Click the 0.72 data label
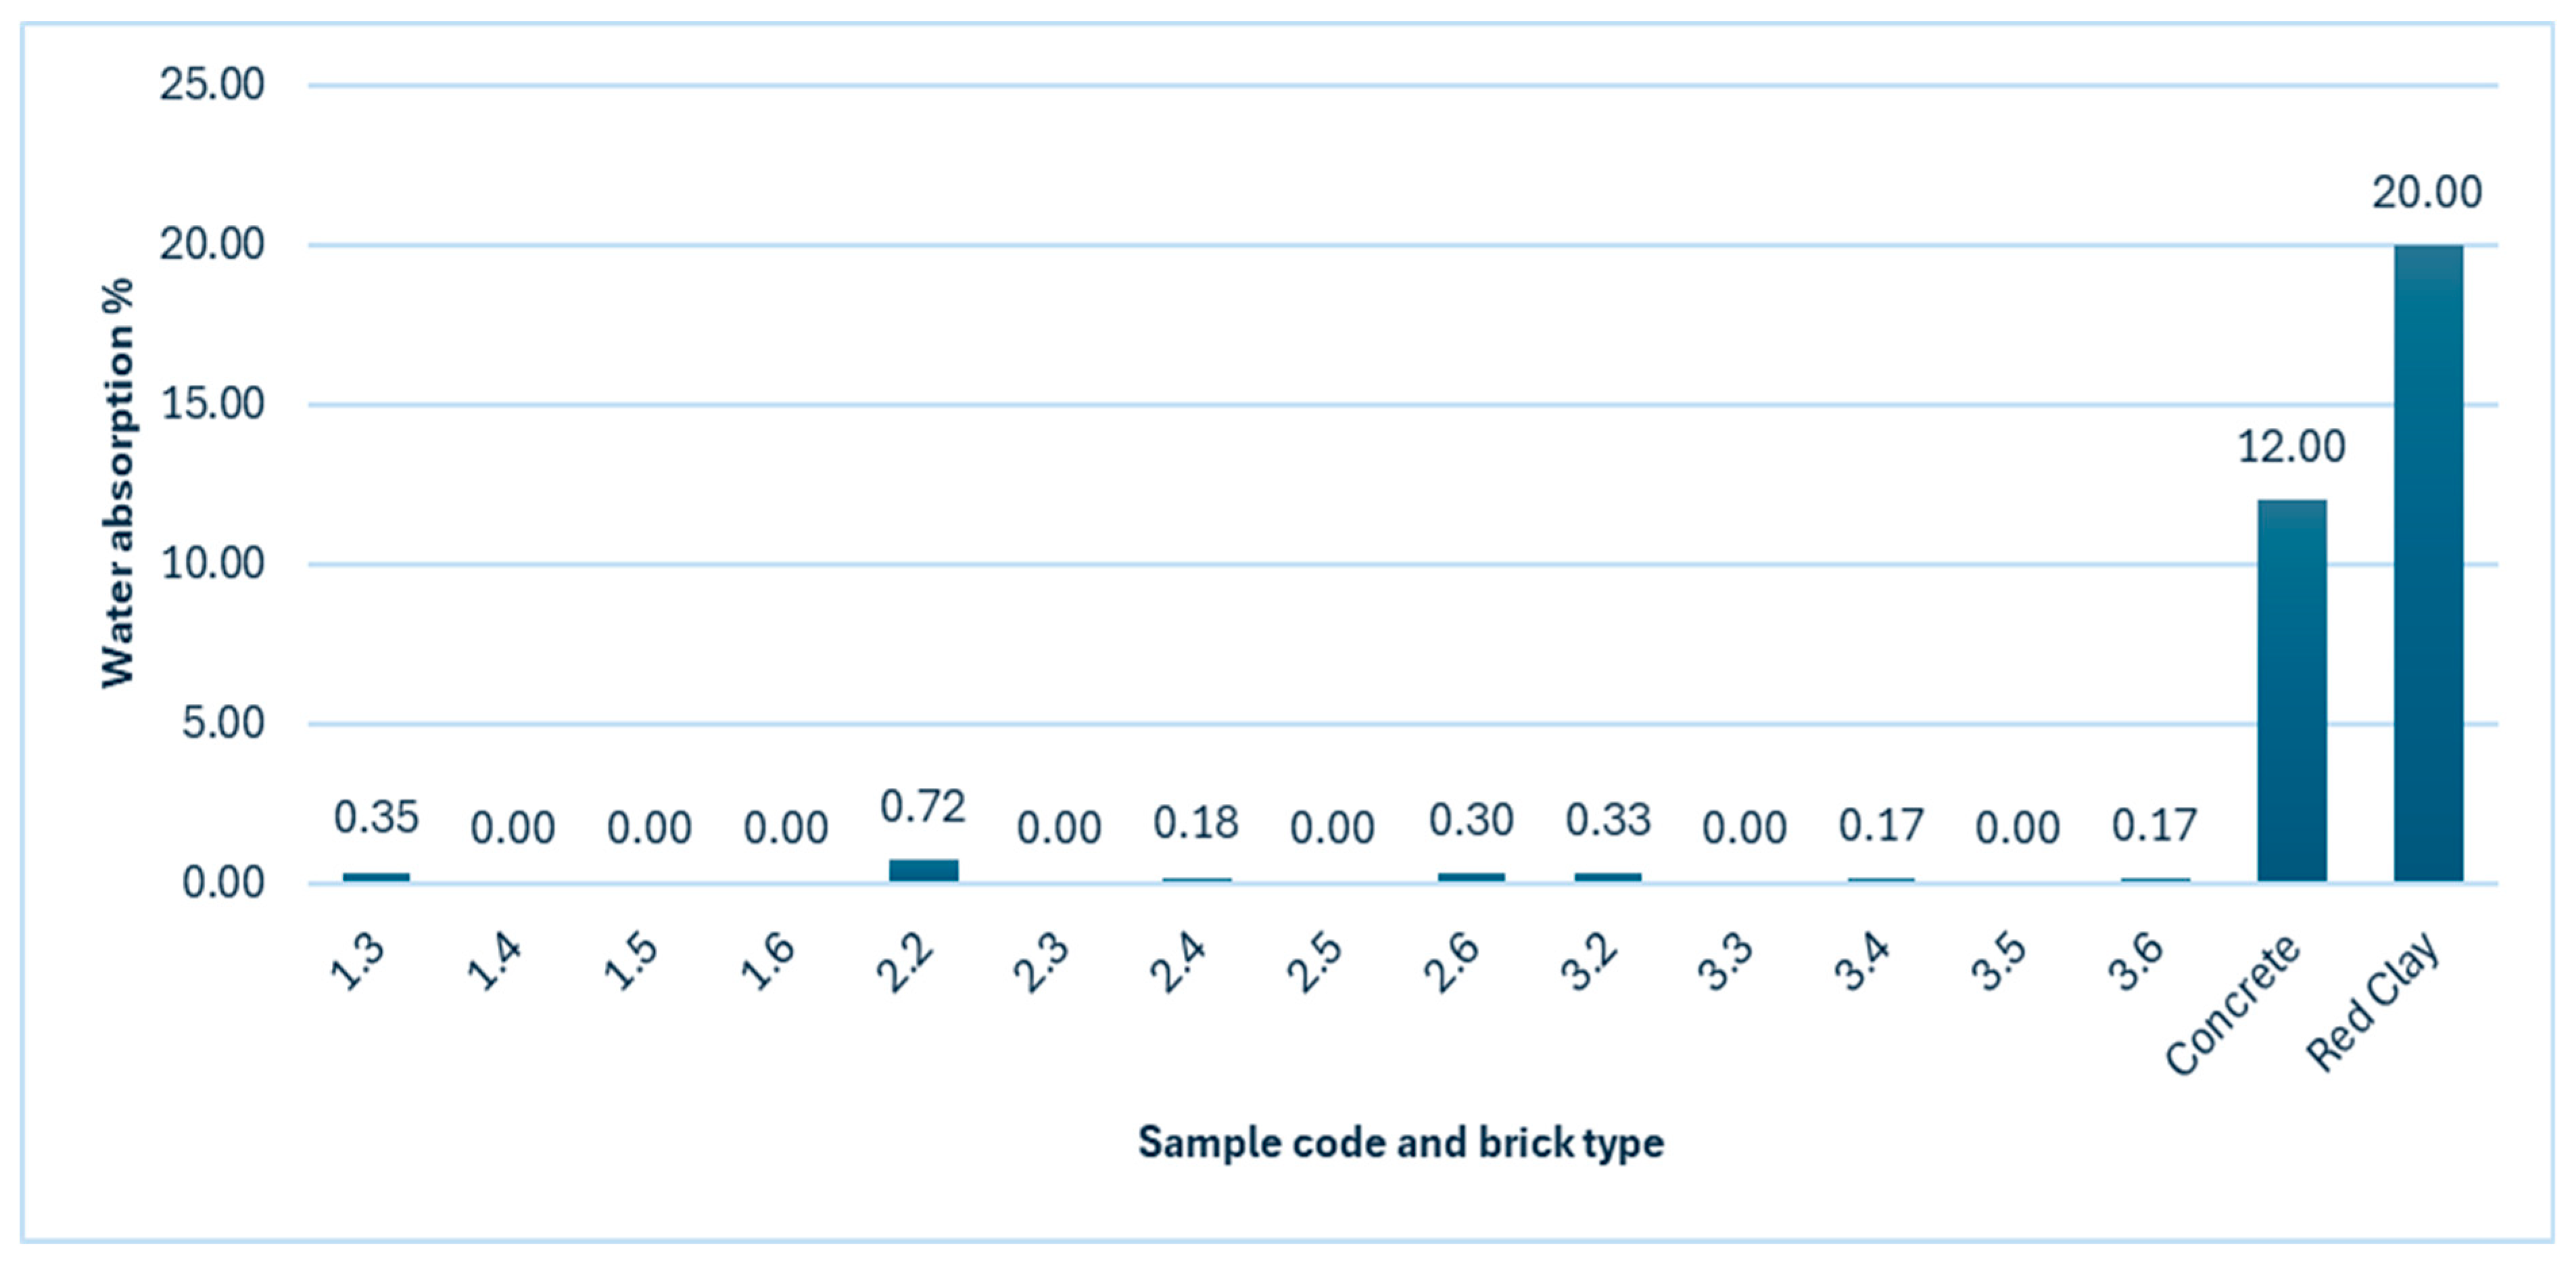Image resolution: width=2576 pixels, height=1266 pixels. click(922, 807)
